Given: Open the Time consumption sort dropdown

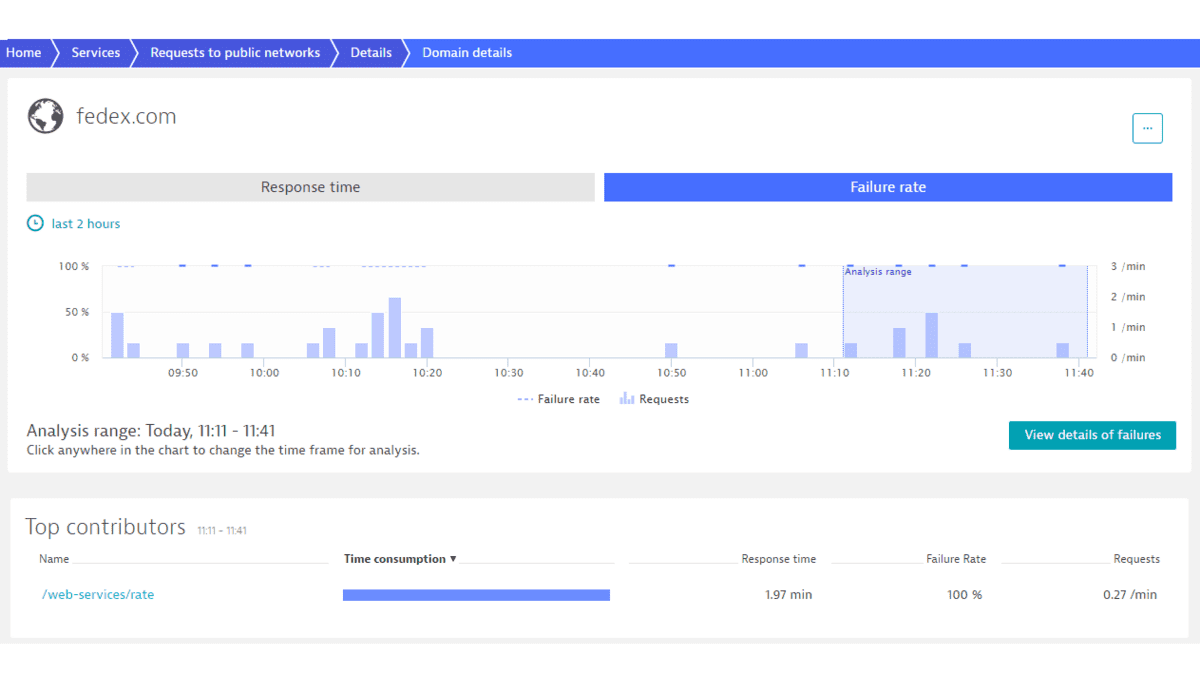Looking at the screenshot, I should click(453, 559).
